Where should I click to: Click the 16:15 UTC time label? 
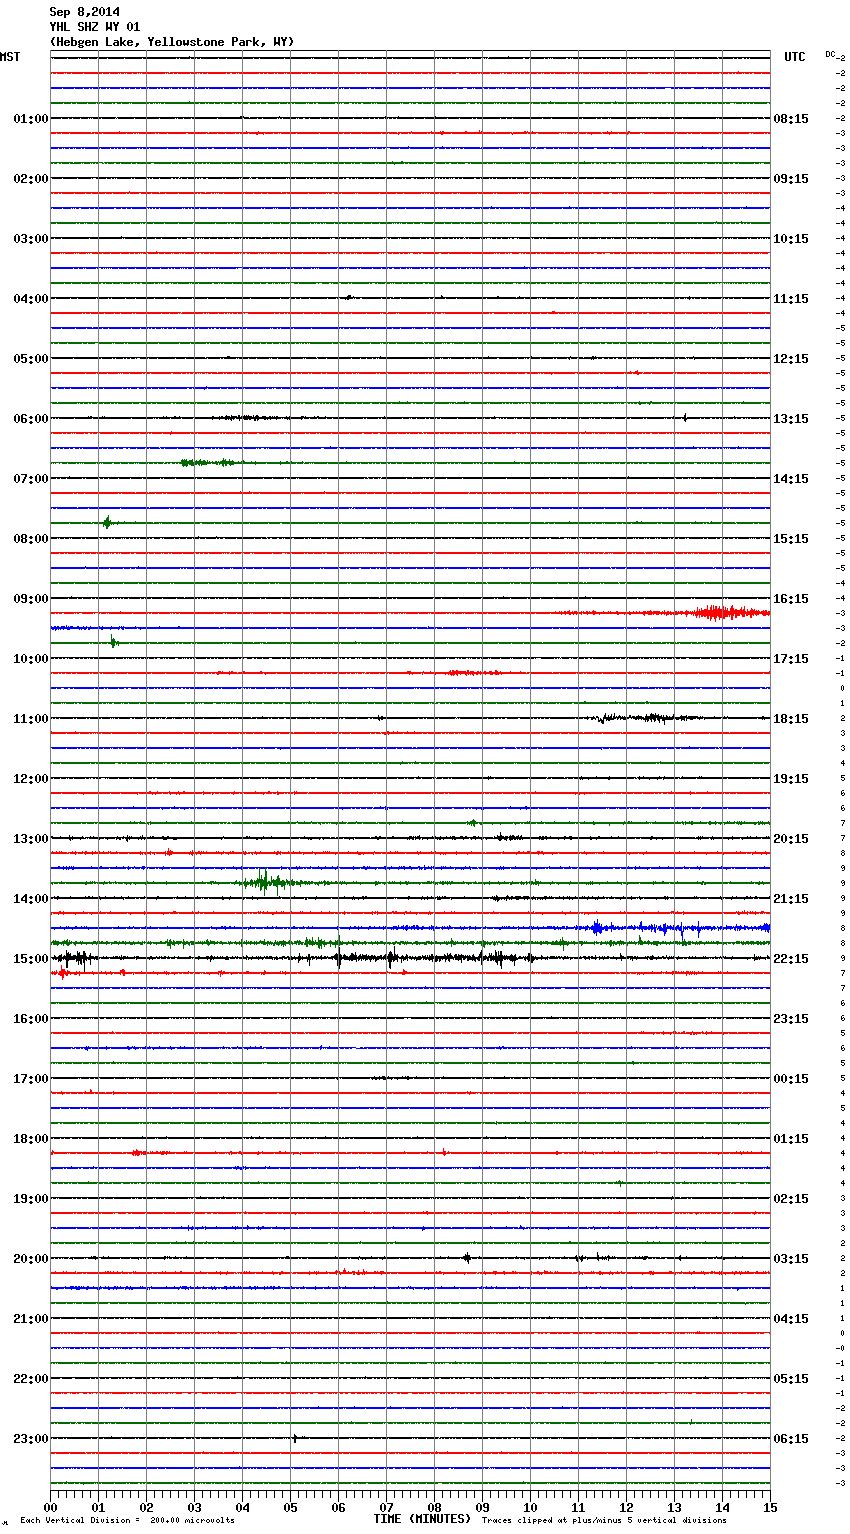791,599
